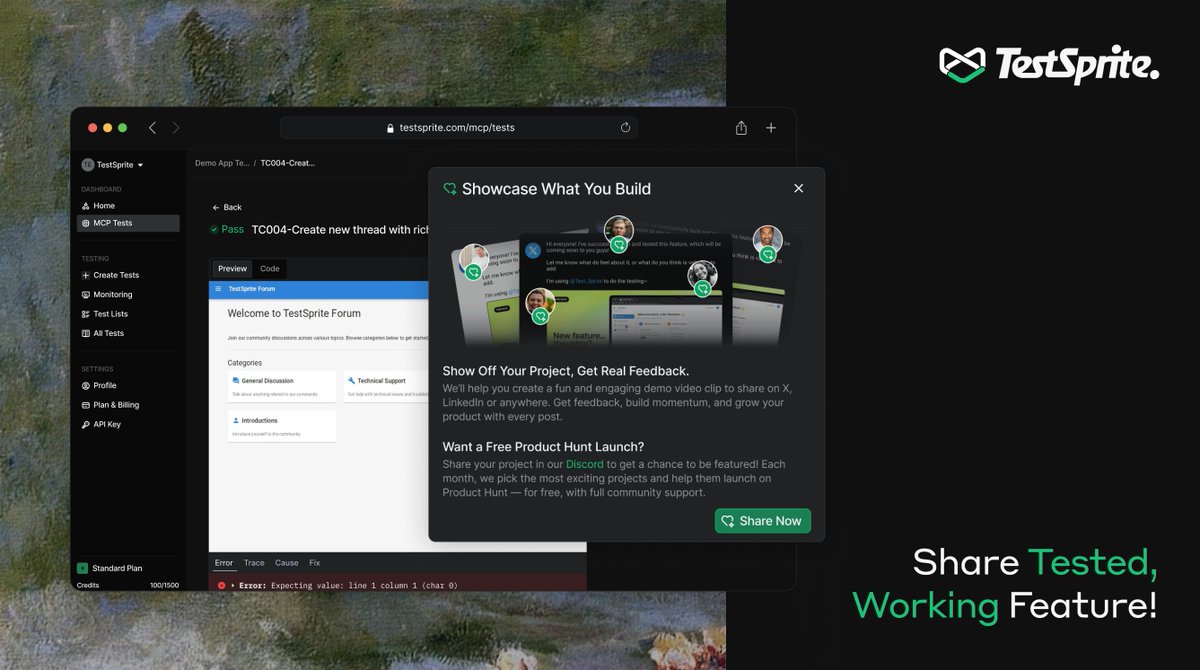Select the Cause tab
The width and height of the screenshot is (1200, 670).
(286, 563)
